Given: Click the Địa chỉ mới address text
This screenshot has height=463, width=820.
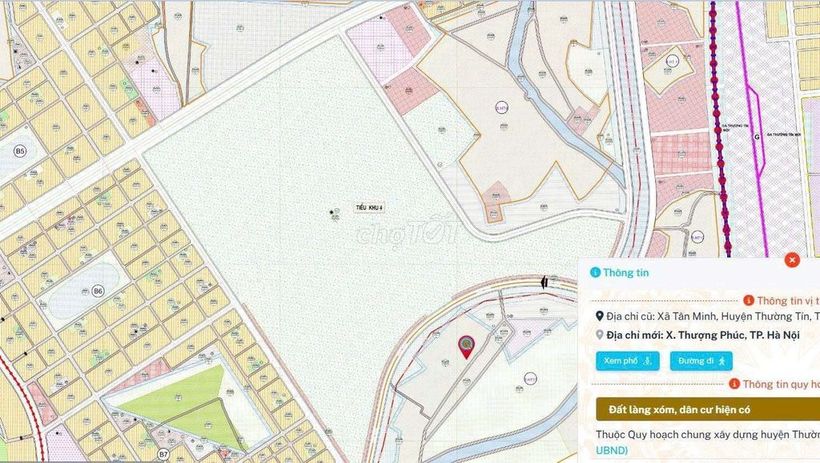Looking at the screenshot, I should (x=703, y=335).
